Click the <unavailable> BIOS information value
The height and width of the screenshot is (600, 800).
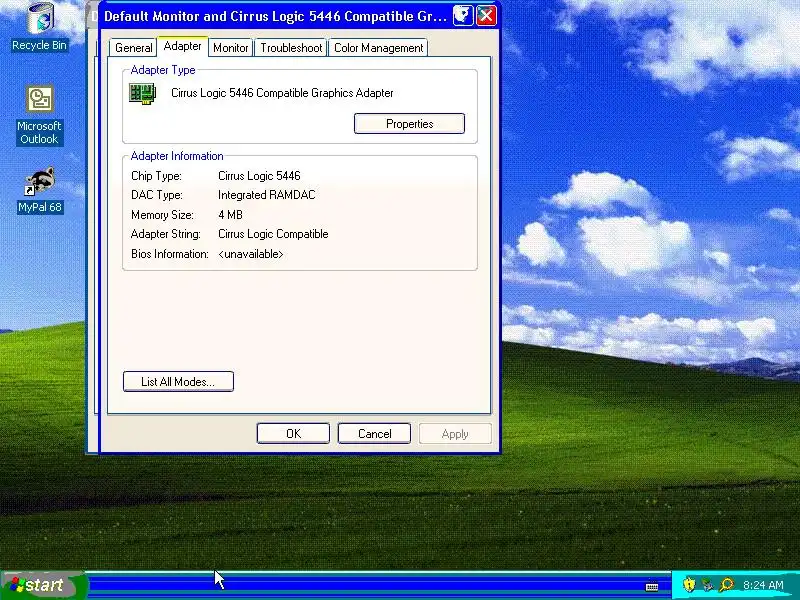251,254
